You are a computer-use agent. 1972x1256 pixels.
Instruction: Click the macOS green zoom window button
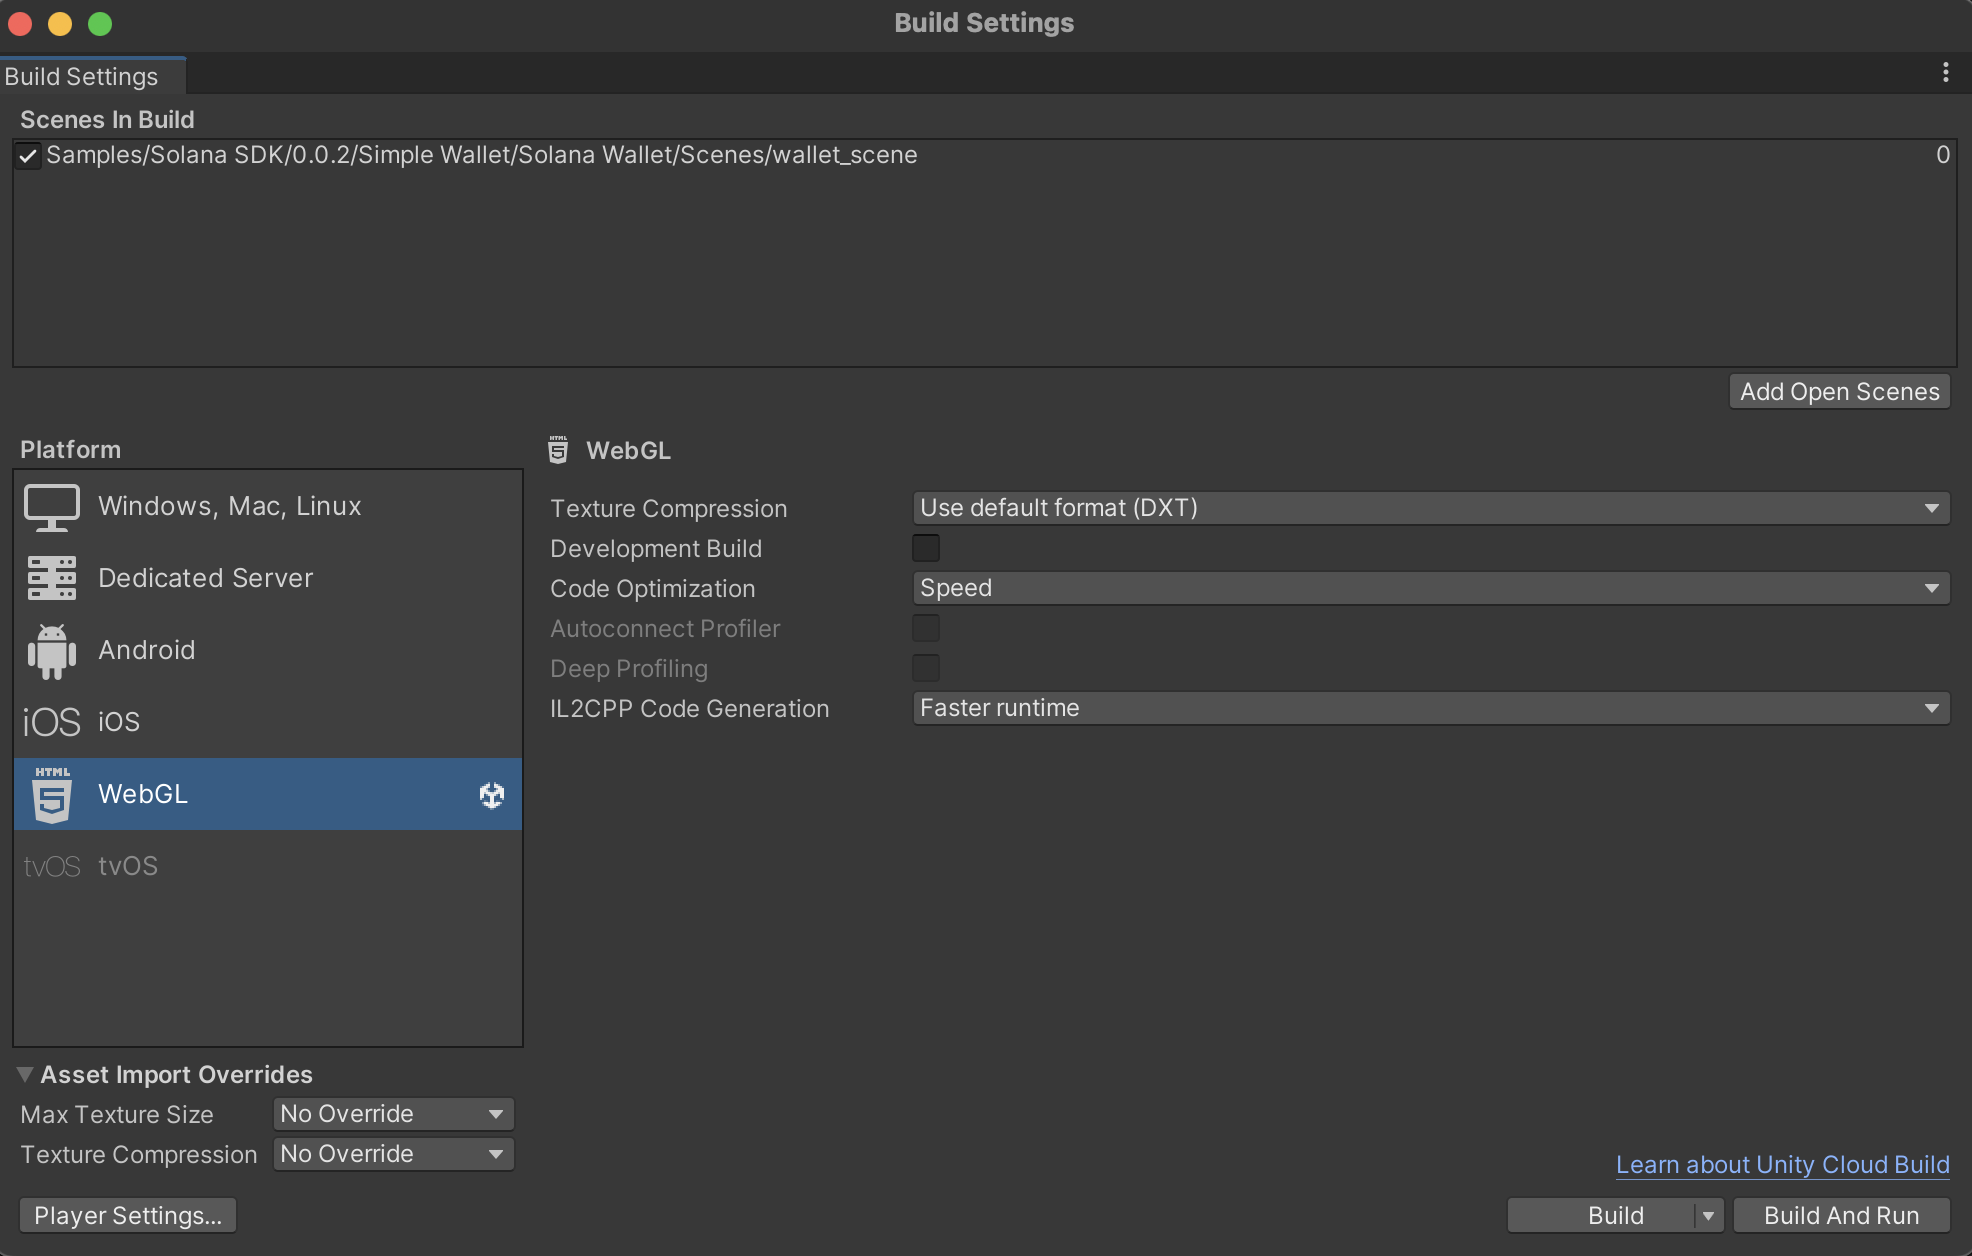(x=100, y=24)
